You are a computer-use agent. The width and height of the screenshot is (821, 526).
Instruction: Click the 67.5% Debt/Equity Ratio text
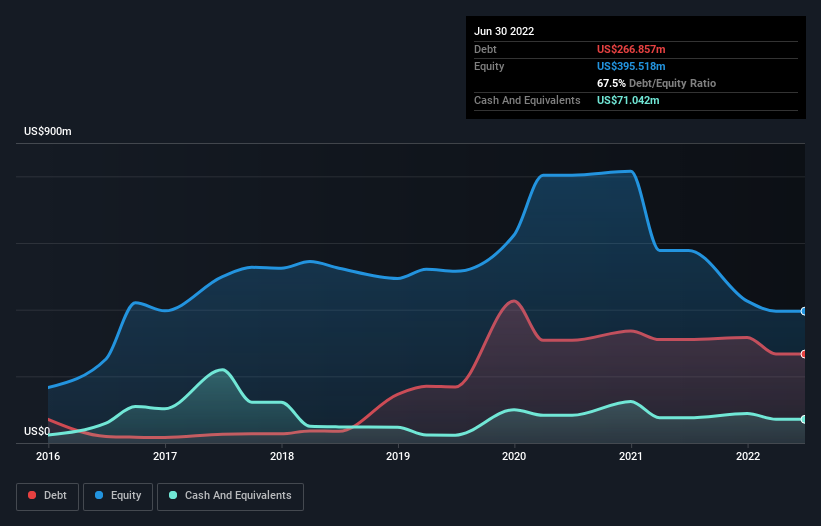(x=656, y=83)
